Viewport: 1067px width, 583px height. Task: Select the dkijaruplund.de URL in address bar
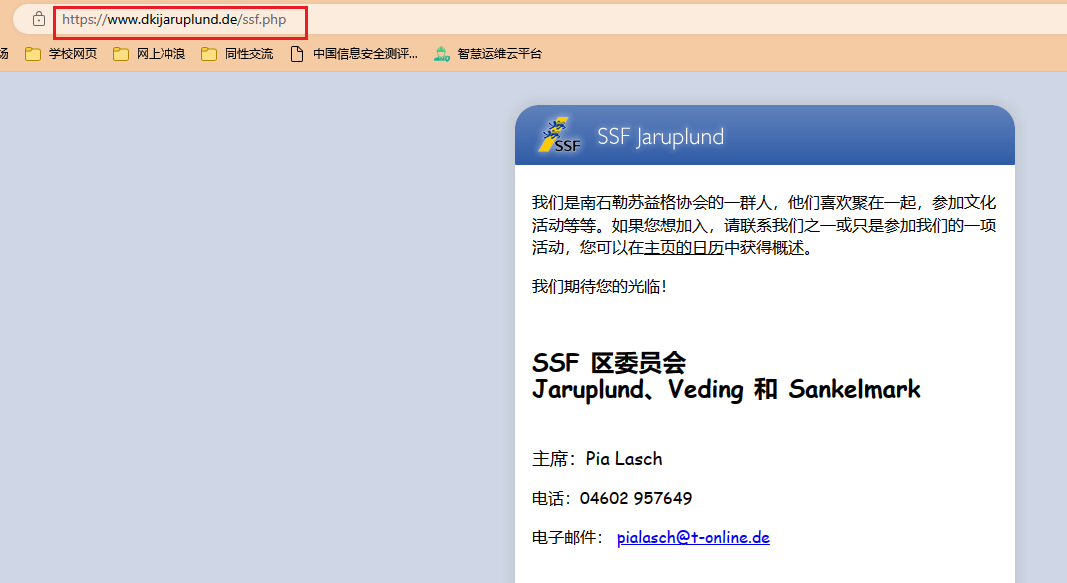tap(174, 20)
